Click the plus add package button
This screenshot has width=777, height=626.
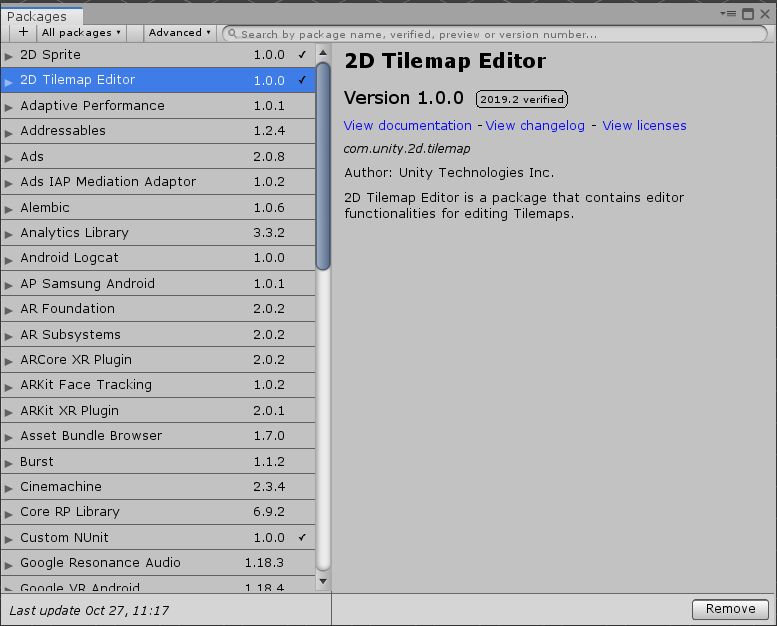(x=23, y=33)
